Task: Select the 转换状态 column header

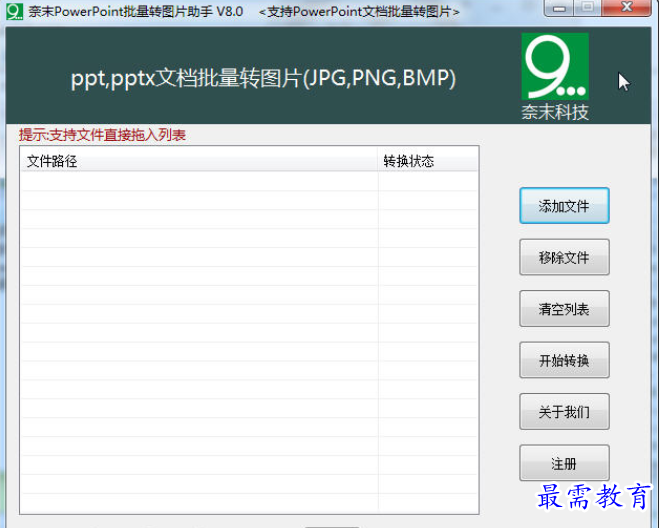Action: 428,161
